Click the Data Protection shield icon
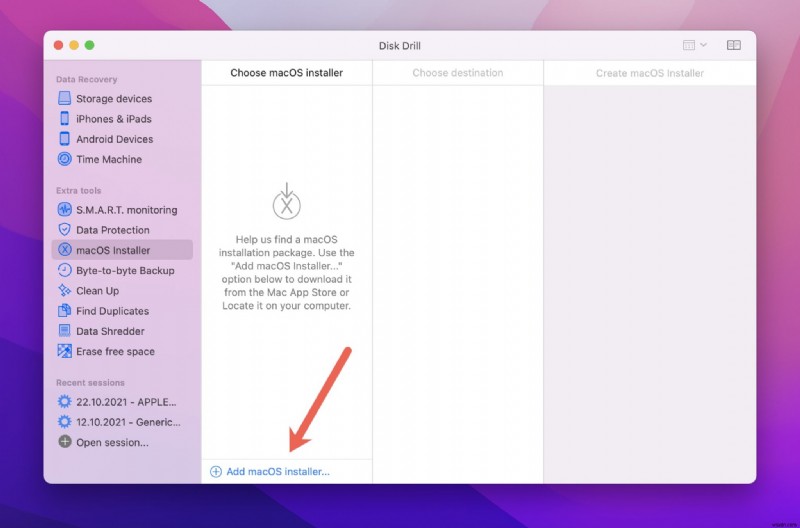The width and height of the screenshot is (800, 528). click(x=64, y=230)
